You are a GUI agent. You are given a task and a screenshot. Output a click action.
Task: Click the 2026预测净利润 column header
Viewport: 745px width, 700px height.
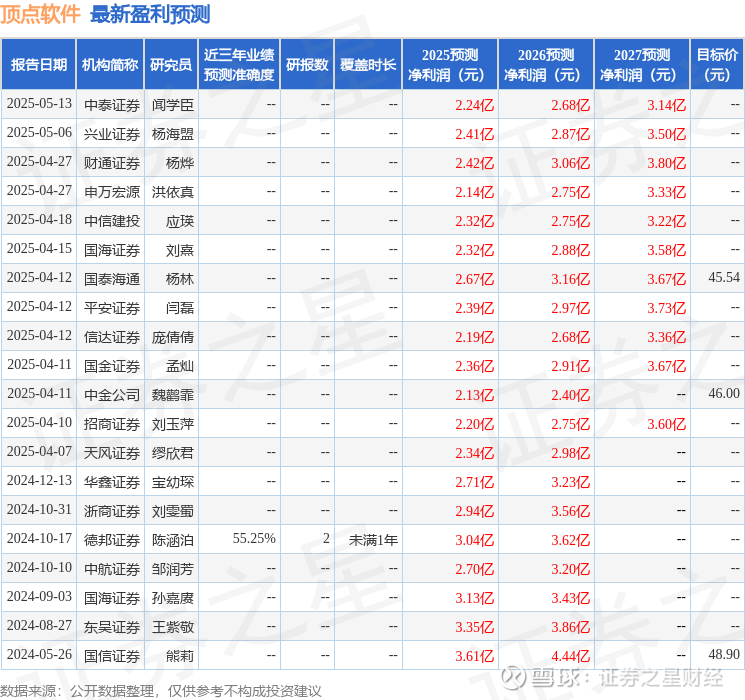tap(546, 64)
